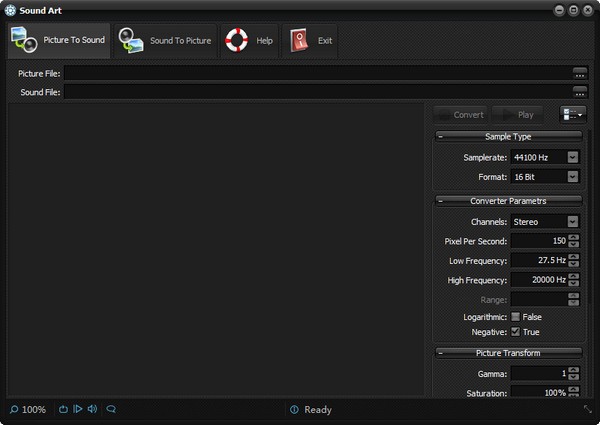Image resolution: width=600 pixels, height=425 pixels.
Task: Browse for a Picture File
Action: tap(579, 73)
